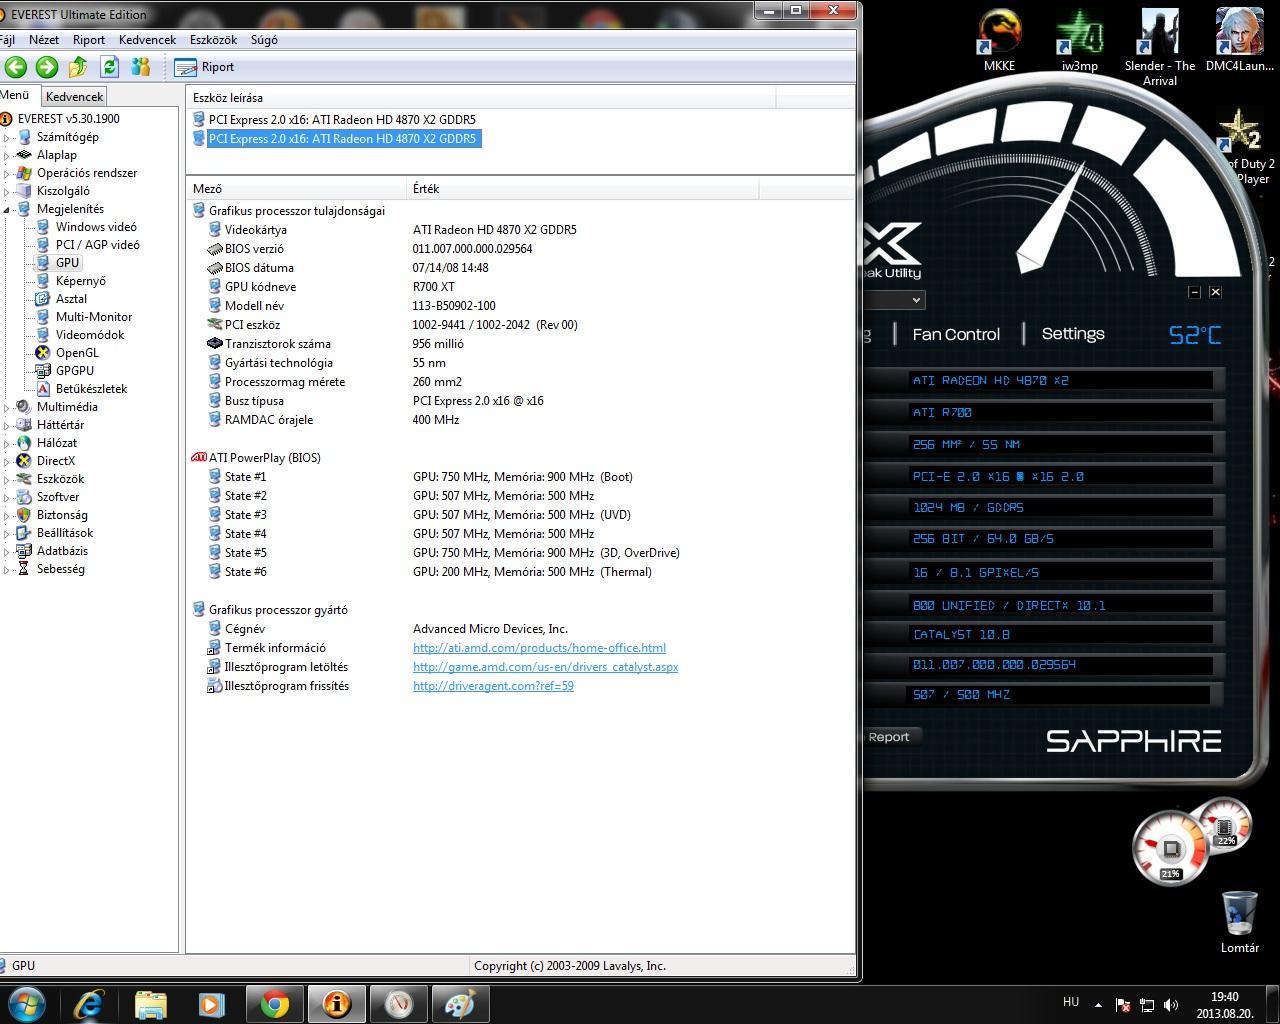Select the Képernyő tree item
The image size is (1280, 1024).
tap(80, 281)
